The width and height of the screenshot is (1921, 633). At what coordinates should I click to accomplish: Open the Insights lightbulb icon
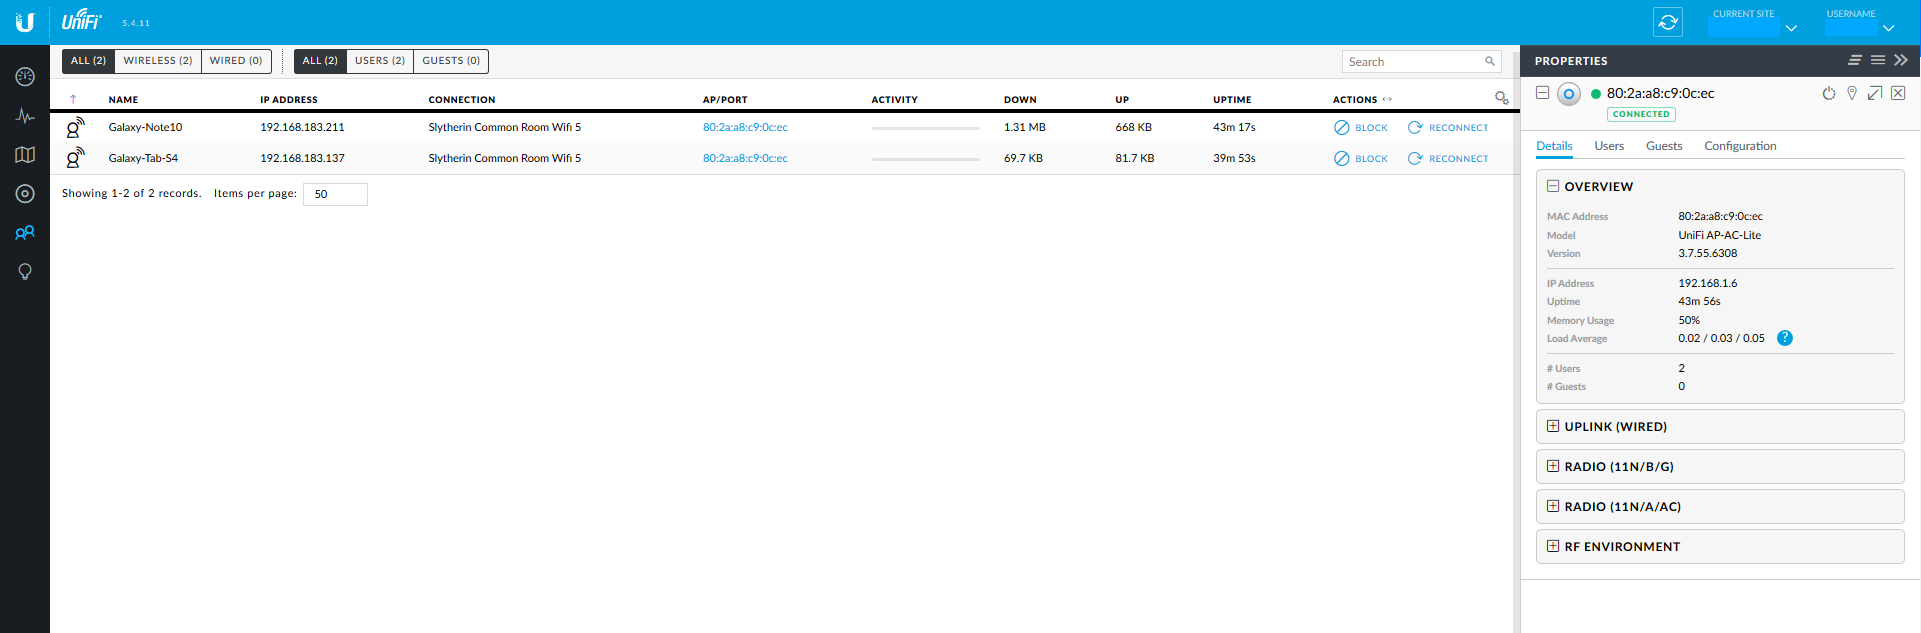(25, 272)
